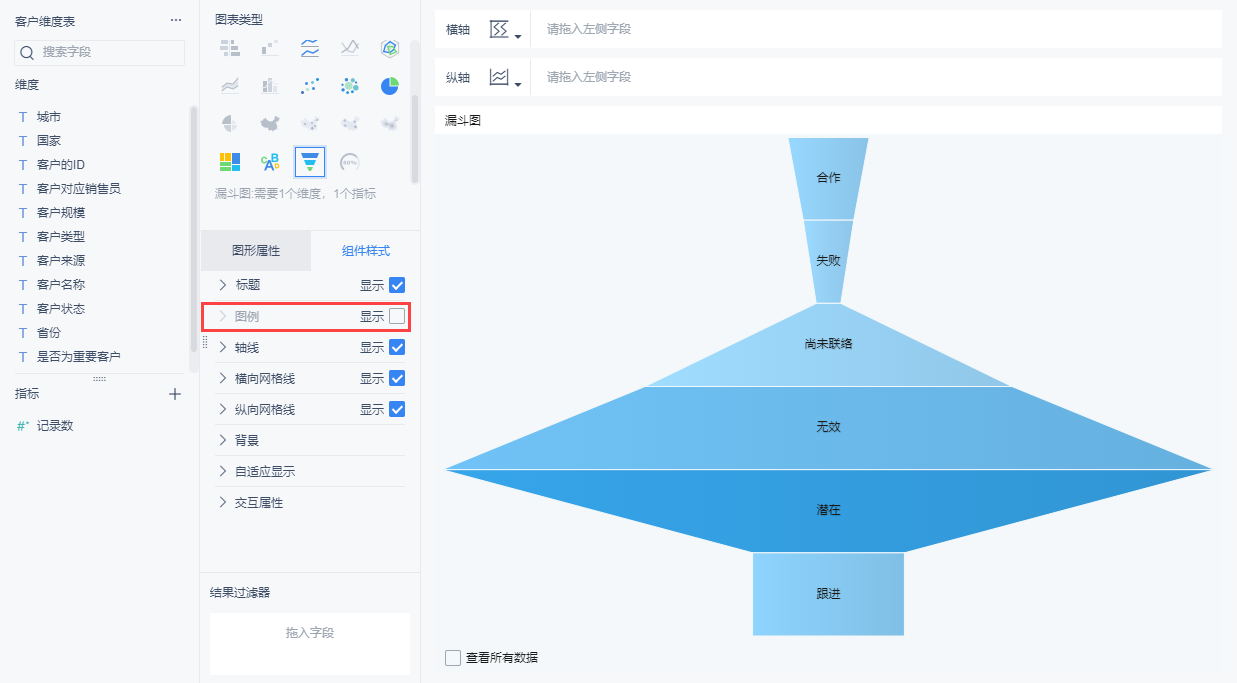Image resolution: width=1237 pixels, height=683 pixels.
Task: Click the chart type list scrollbar
Action: click(415, 139)
